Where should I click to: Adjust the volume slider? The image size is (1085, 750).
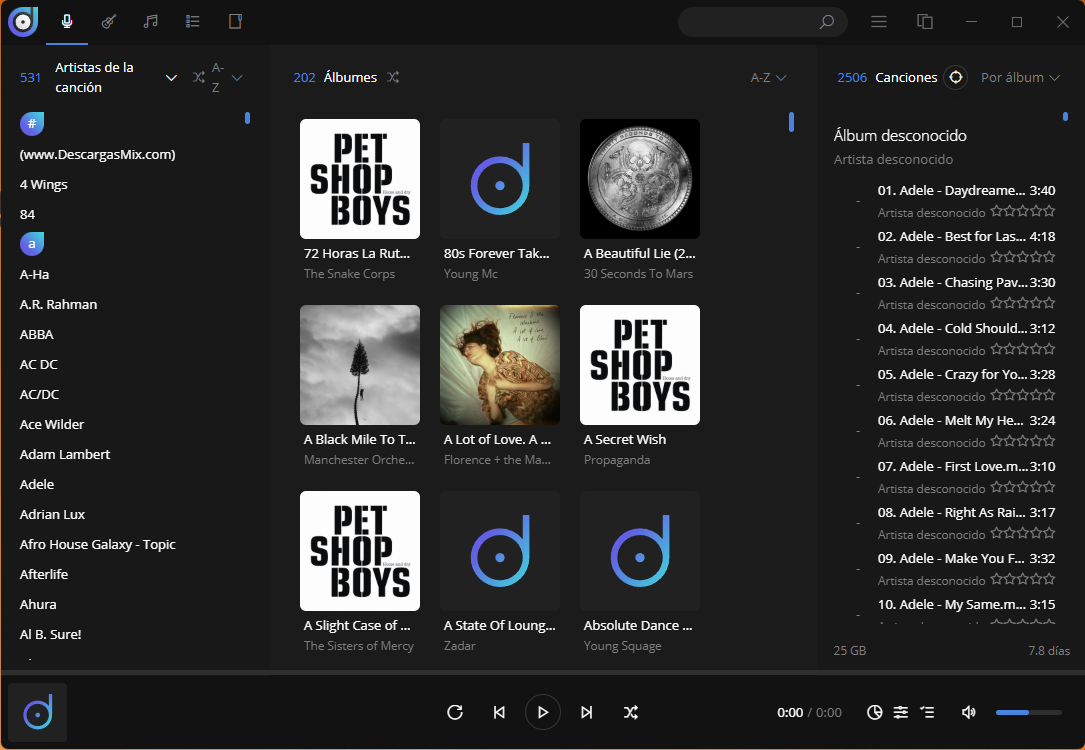pyautogui.click(x=1028, y=712)
